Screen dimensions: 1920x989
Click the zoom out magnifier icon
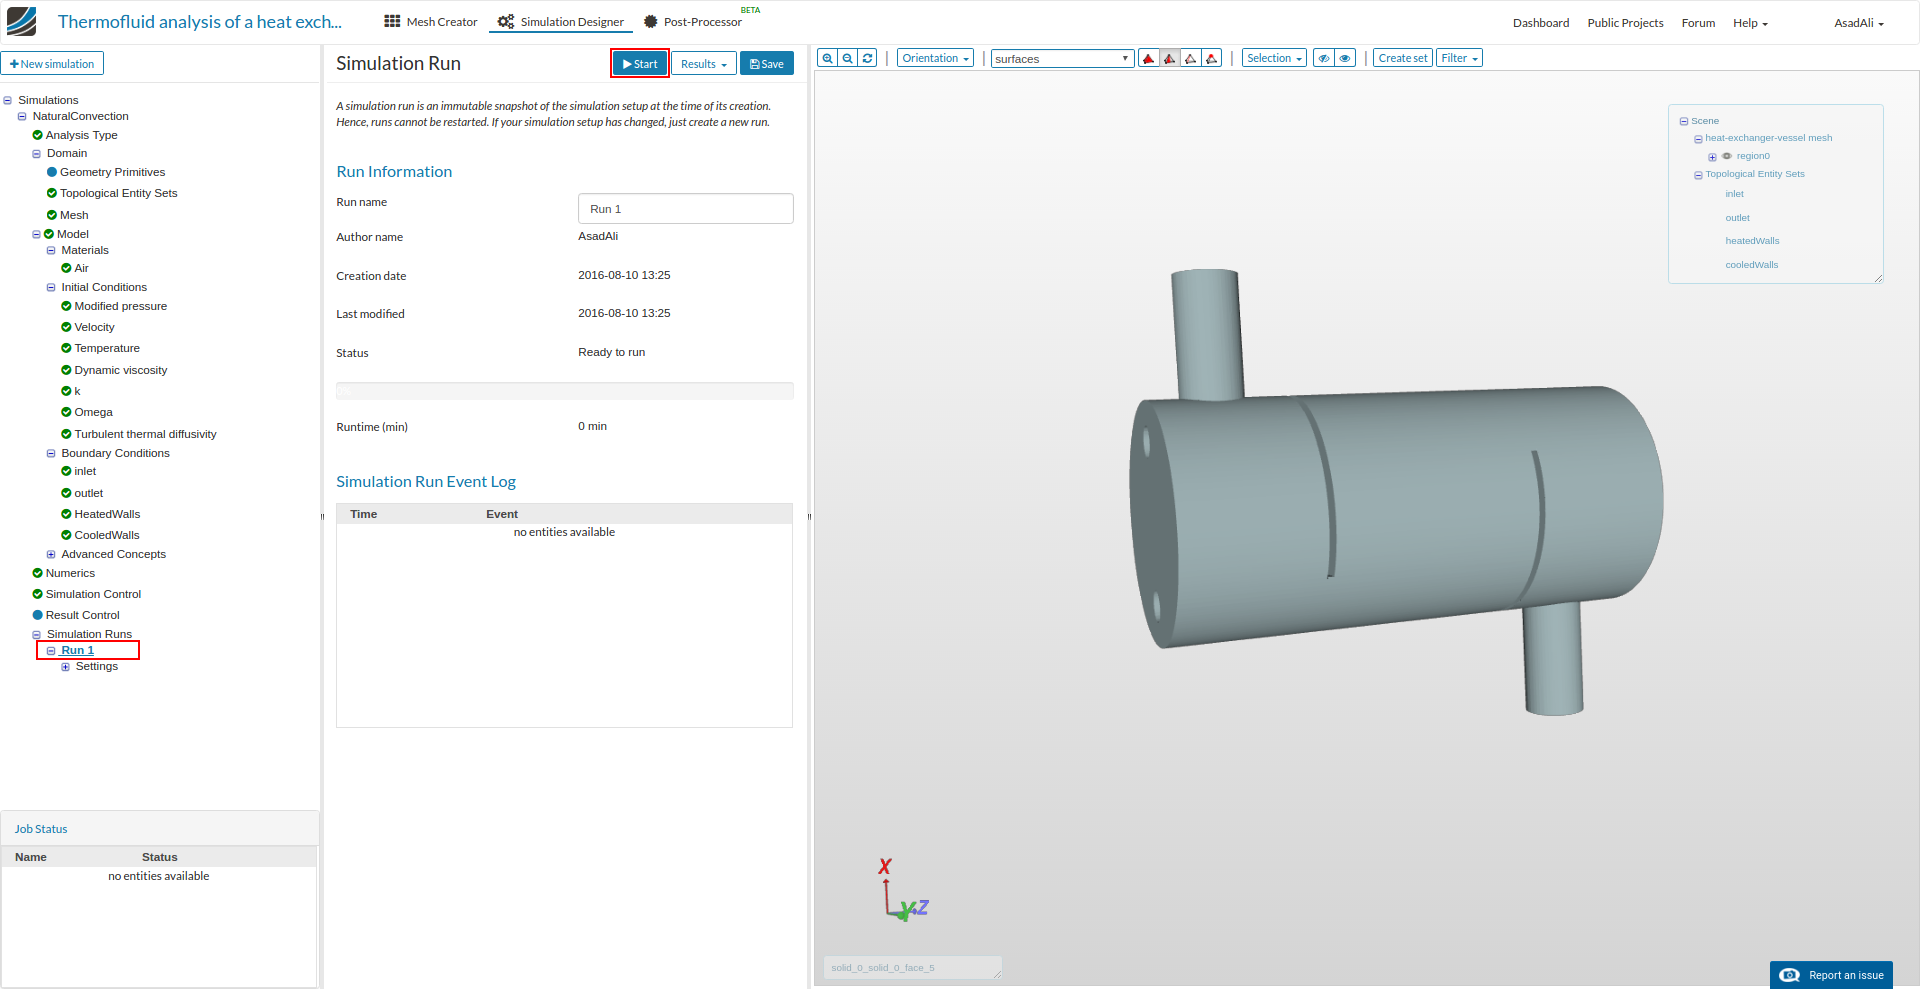tap(848, 58)
